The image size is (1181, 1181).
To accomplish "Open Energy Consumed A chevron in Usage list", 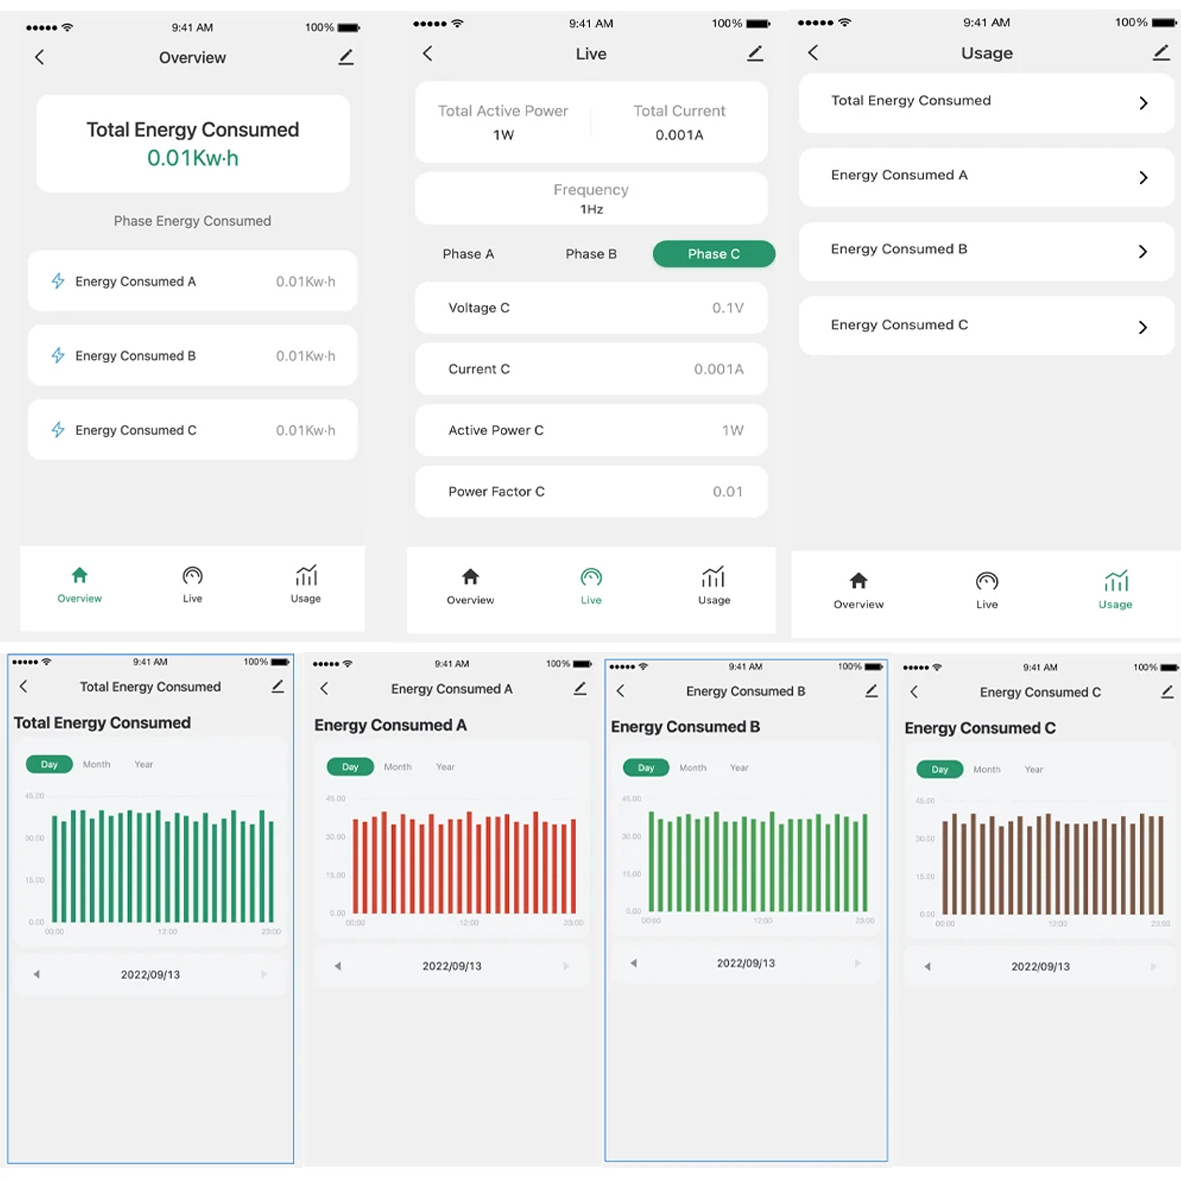I will (x=1143, y=178).
